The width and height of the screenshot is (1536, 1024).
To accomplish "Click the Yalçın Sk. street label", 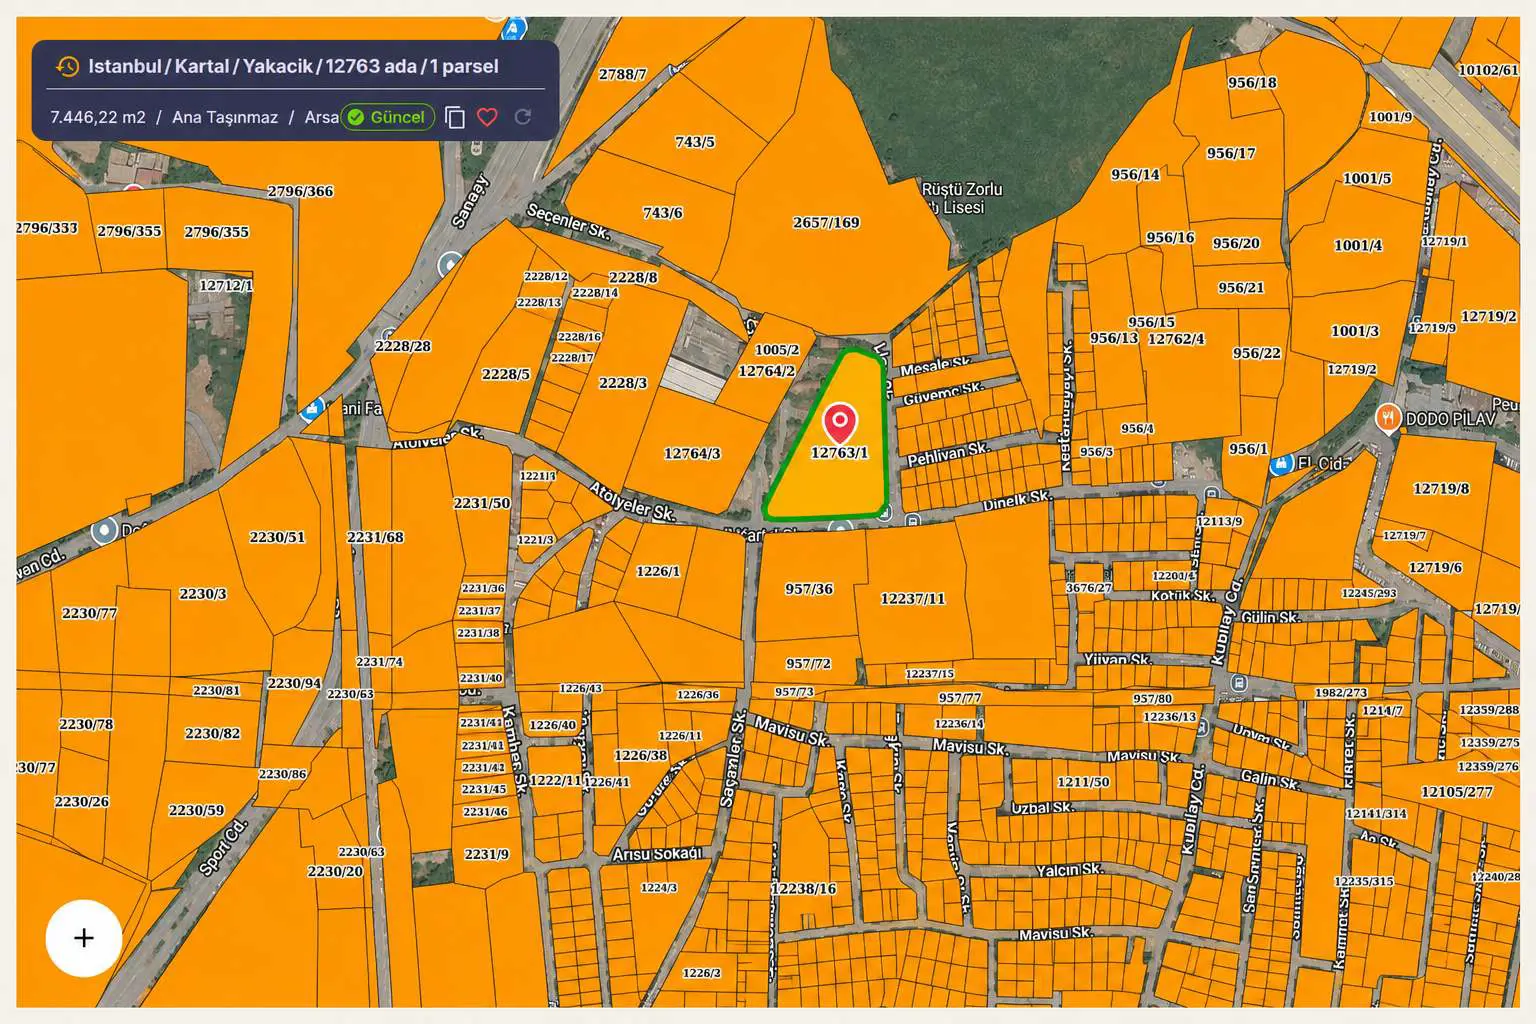I will point(1069,870).
